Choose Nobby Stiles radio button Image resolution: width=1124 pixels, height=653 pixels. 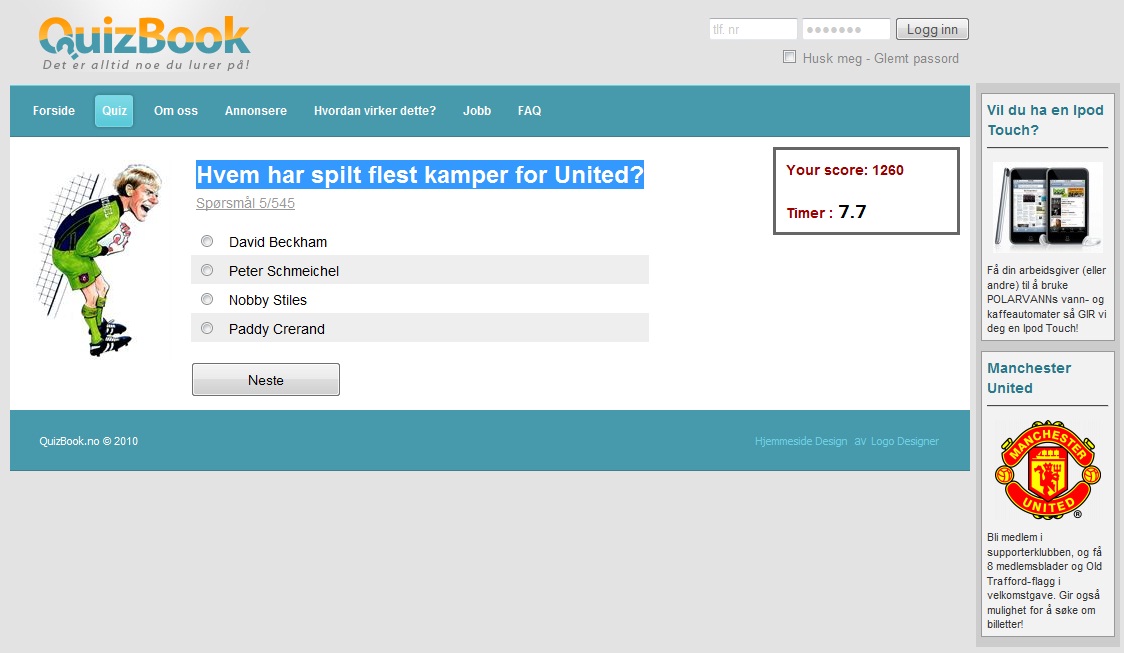click(207, 299)
